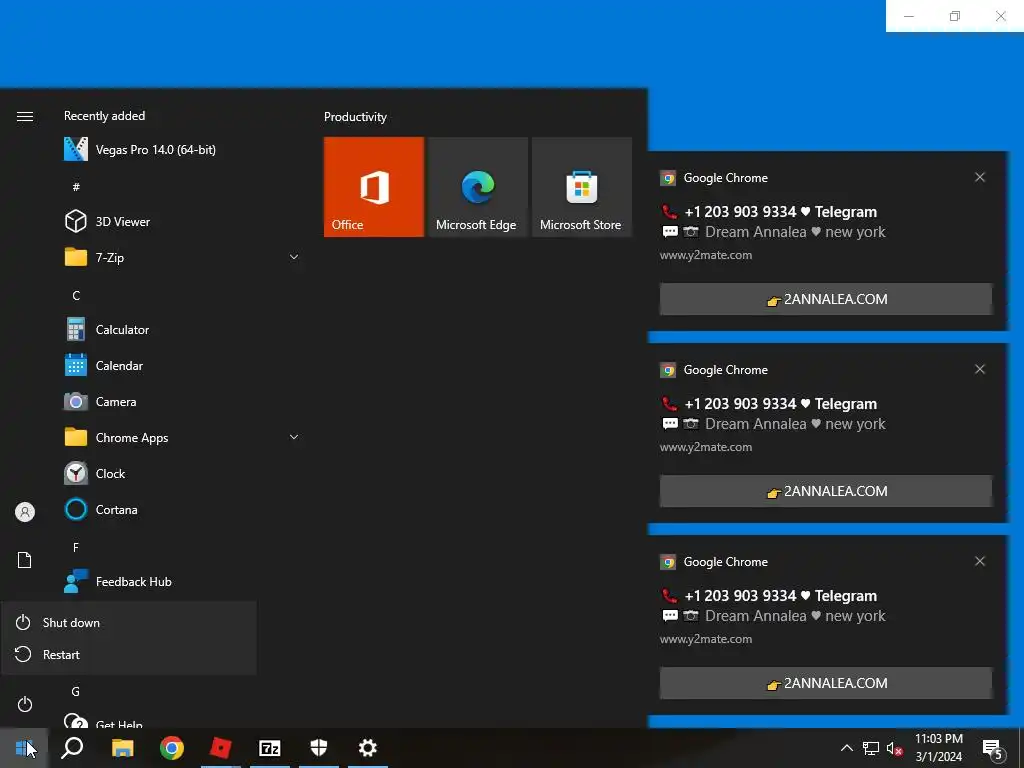Open the 7-Zip folder entry
Screen dimensions: 1024x768
pyautogui.click(x=182, y=257)
